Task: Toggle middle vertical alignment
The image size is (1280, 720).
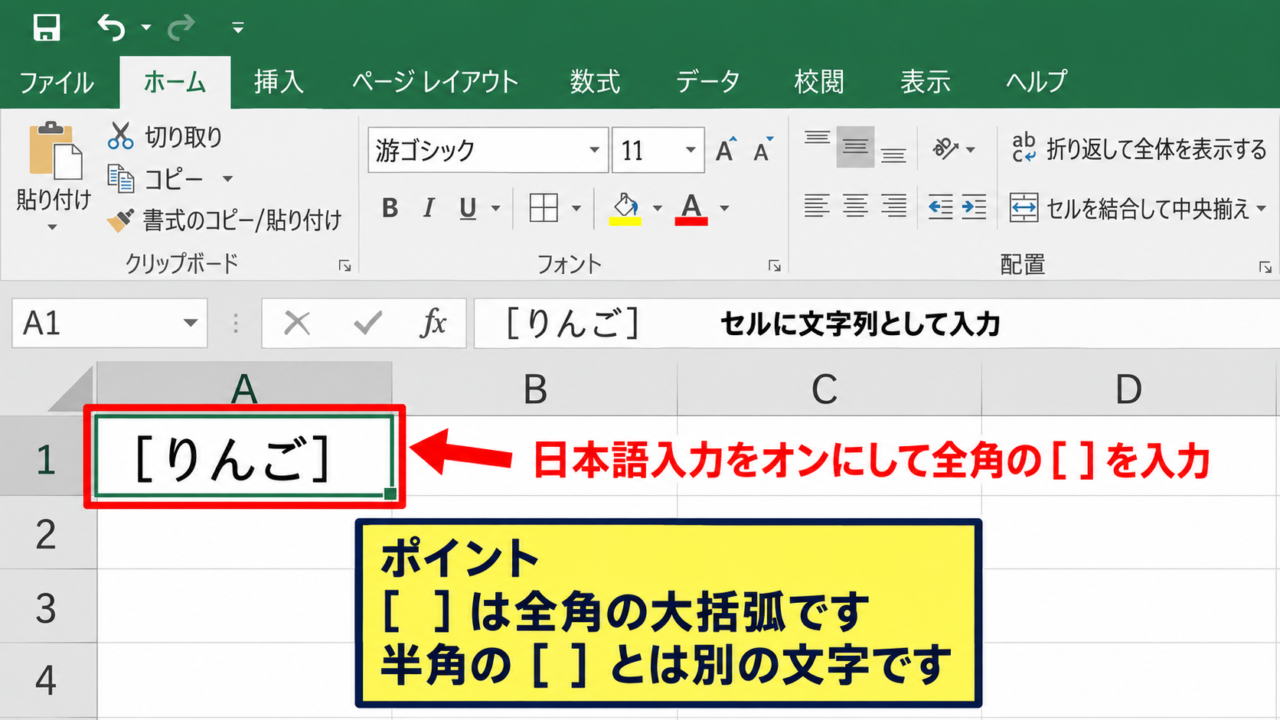Action: (x=855, y=148)
